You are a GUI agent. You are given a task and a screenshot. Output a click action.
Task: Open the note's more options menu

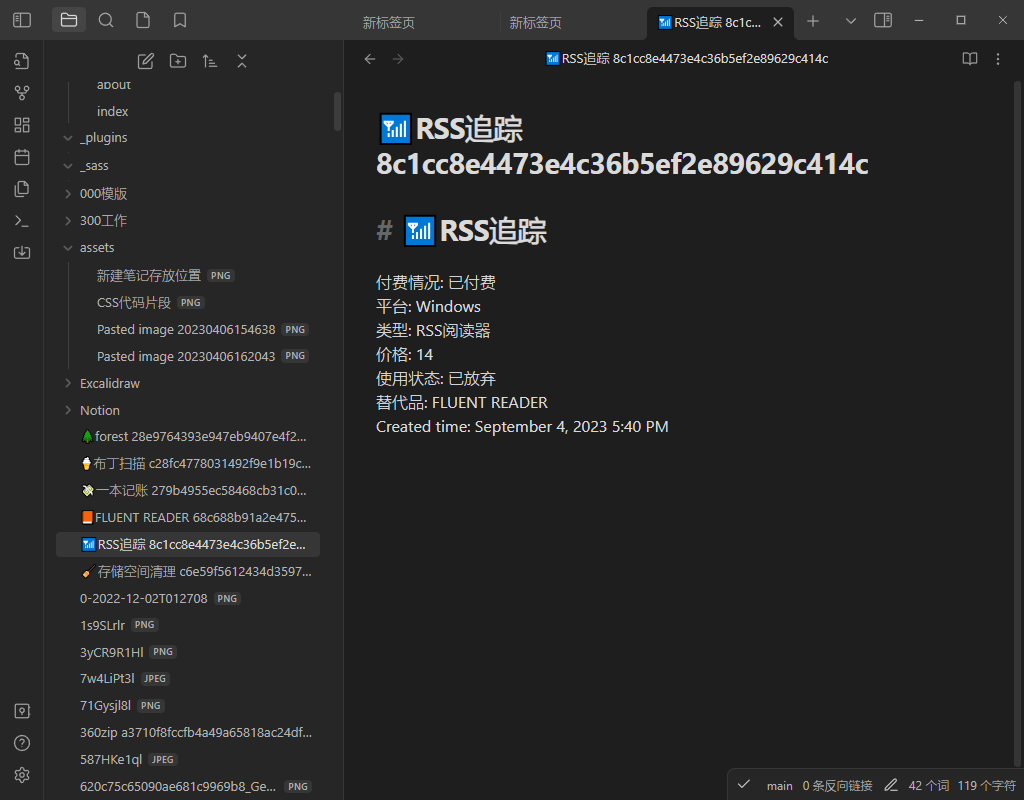pos(997,59)
